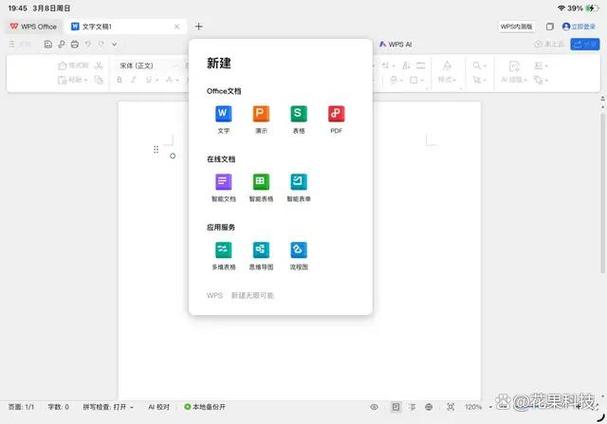Image resolution: width=607 pixels, height=424 pixels.
Task: Click the window switcher icon beside WPS内测版
Action: (550, 26)
